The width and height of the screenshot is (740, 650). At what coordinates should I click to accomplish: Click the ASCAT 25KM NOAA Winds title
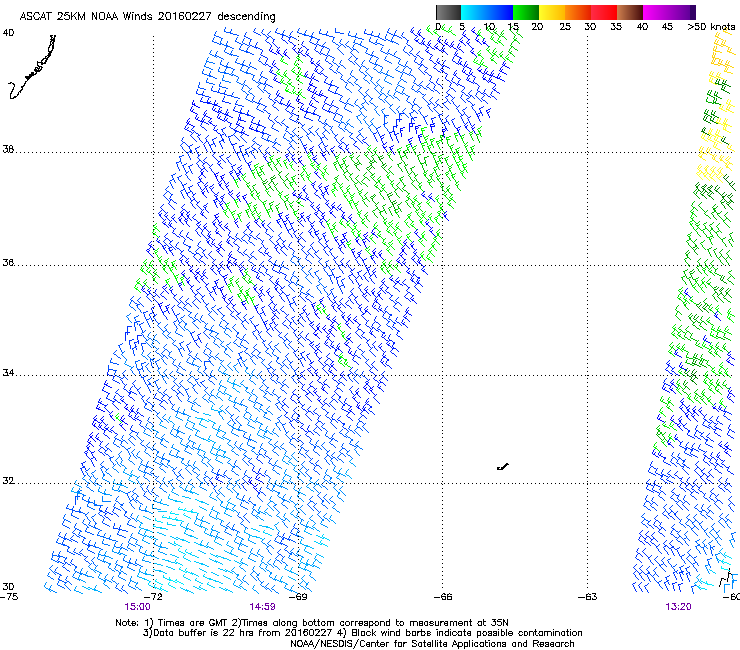(x=147, y=17)
